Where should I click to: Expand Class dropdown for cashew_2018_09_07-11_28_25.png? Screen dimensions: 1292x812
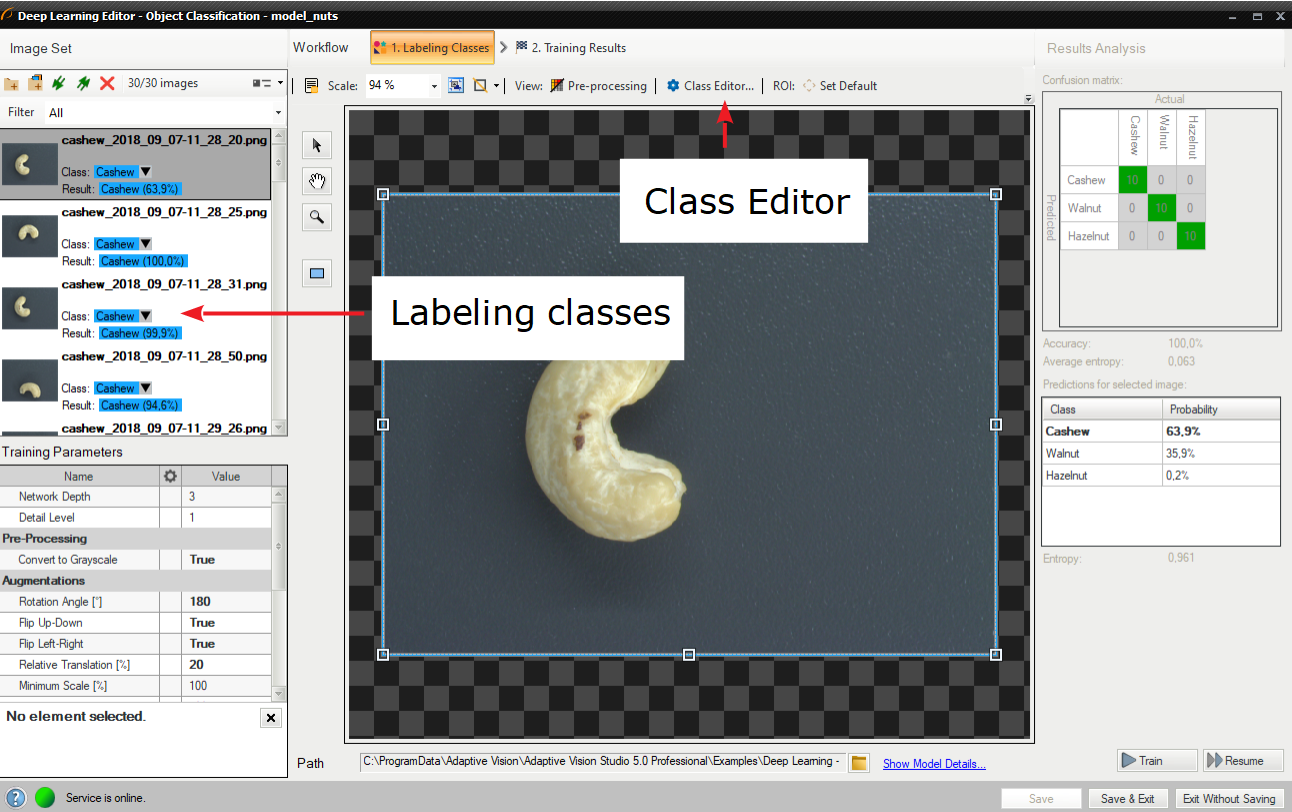145,244
